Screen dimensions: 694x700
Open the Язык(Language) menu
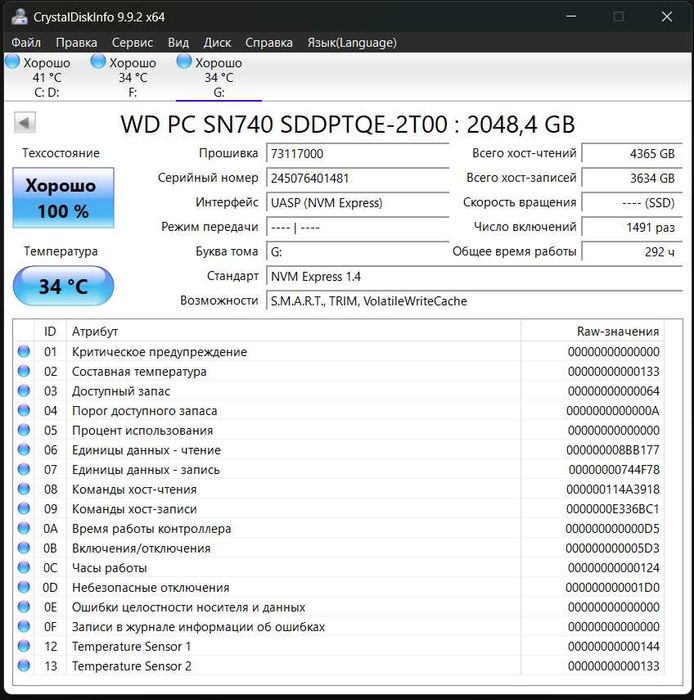(x=352, y=42)
